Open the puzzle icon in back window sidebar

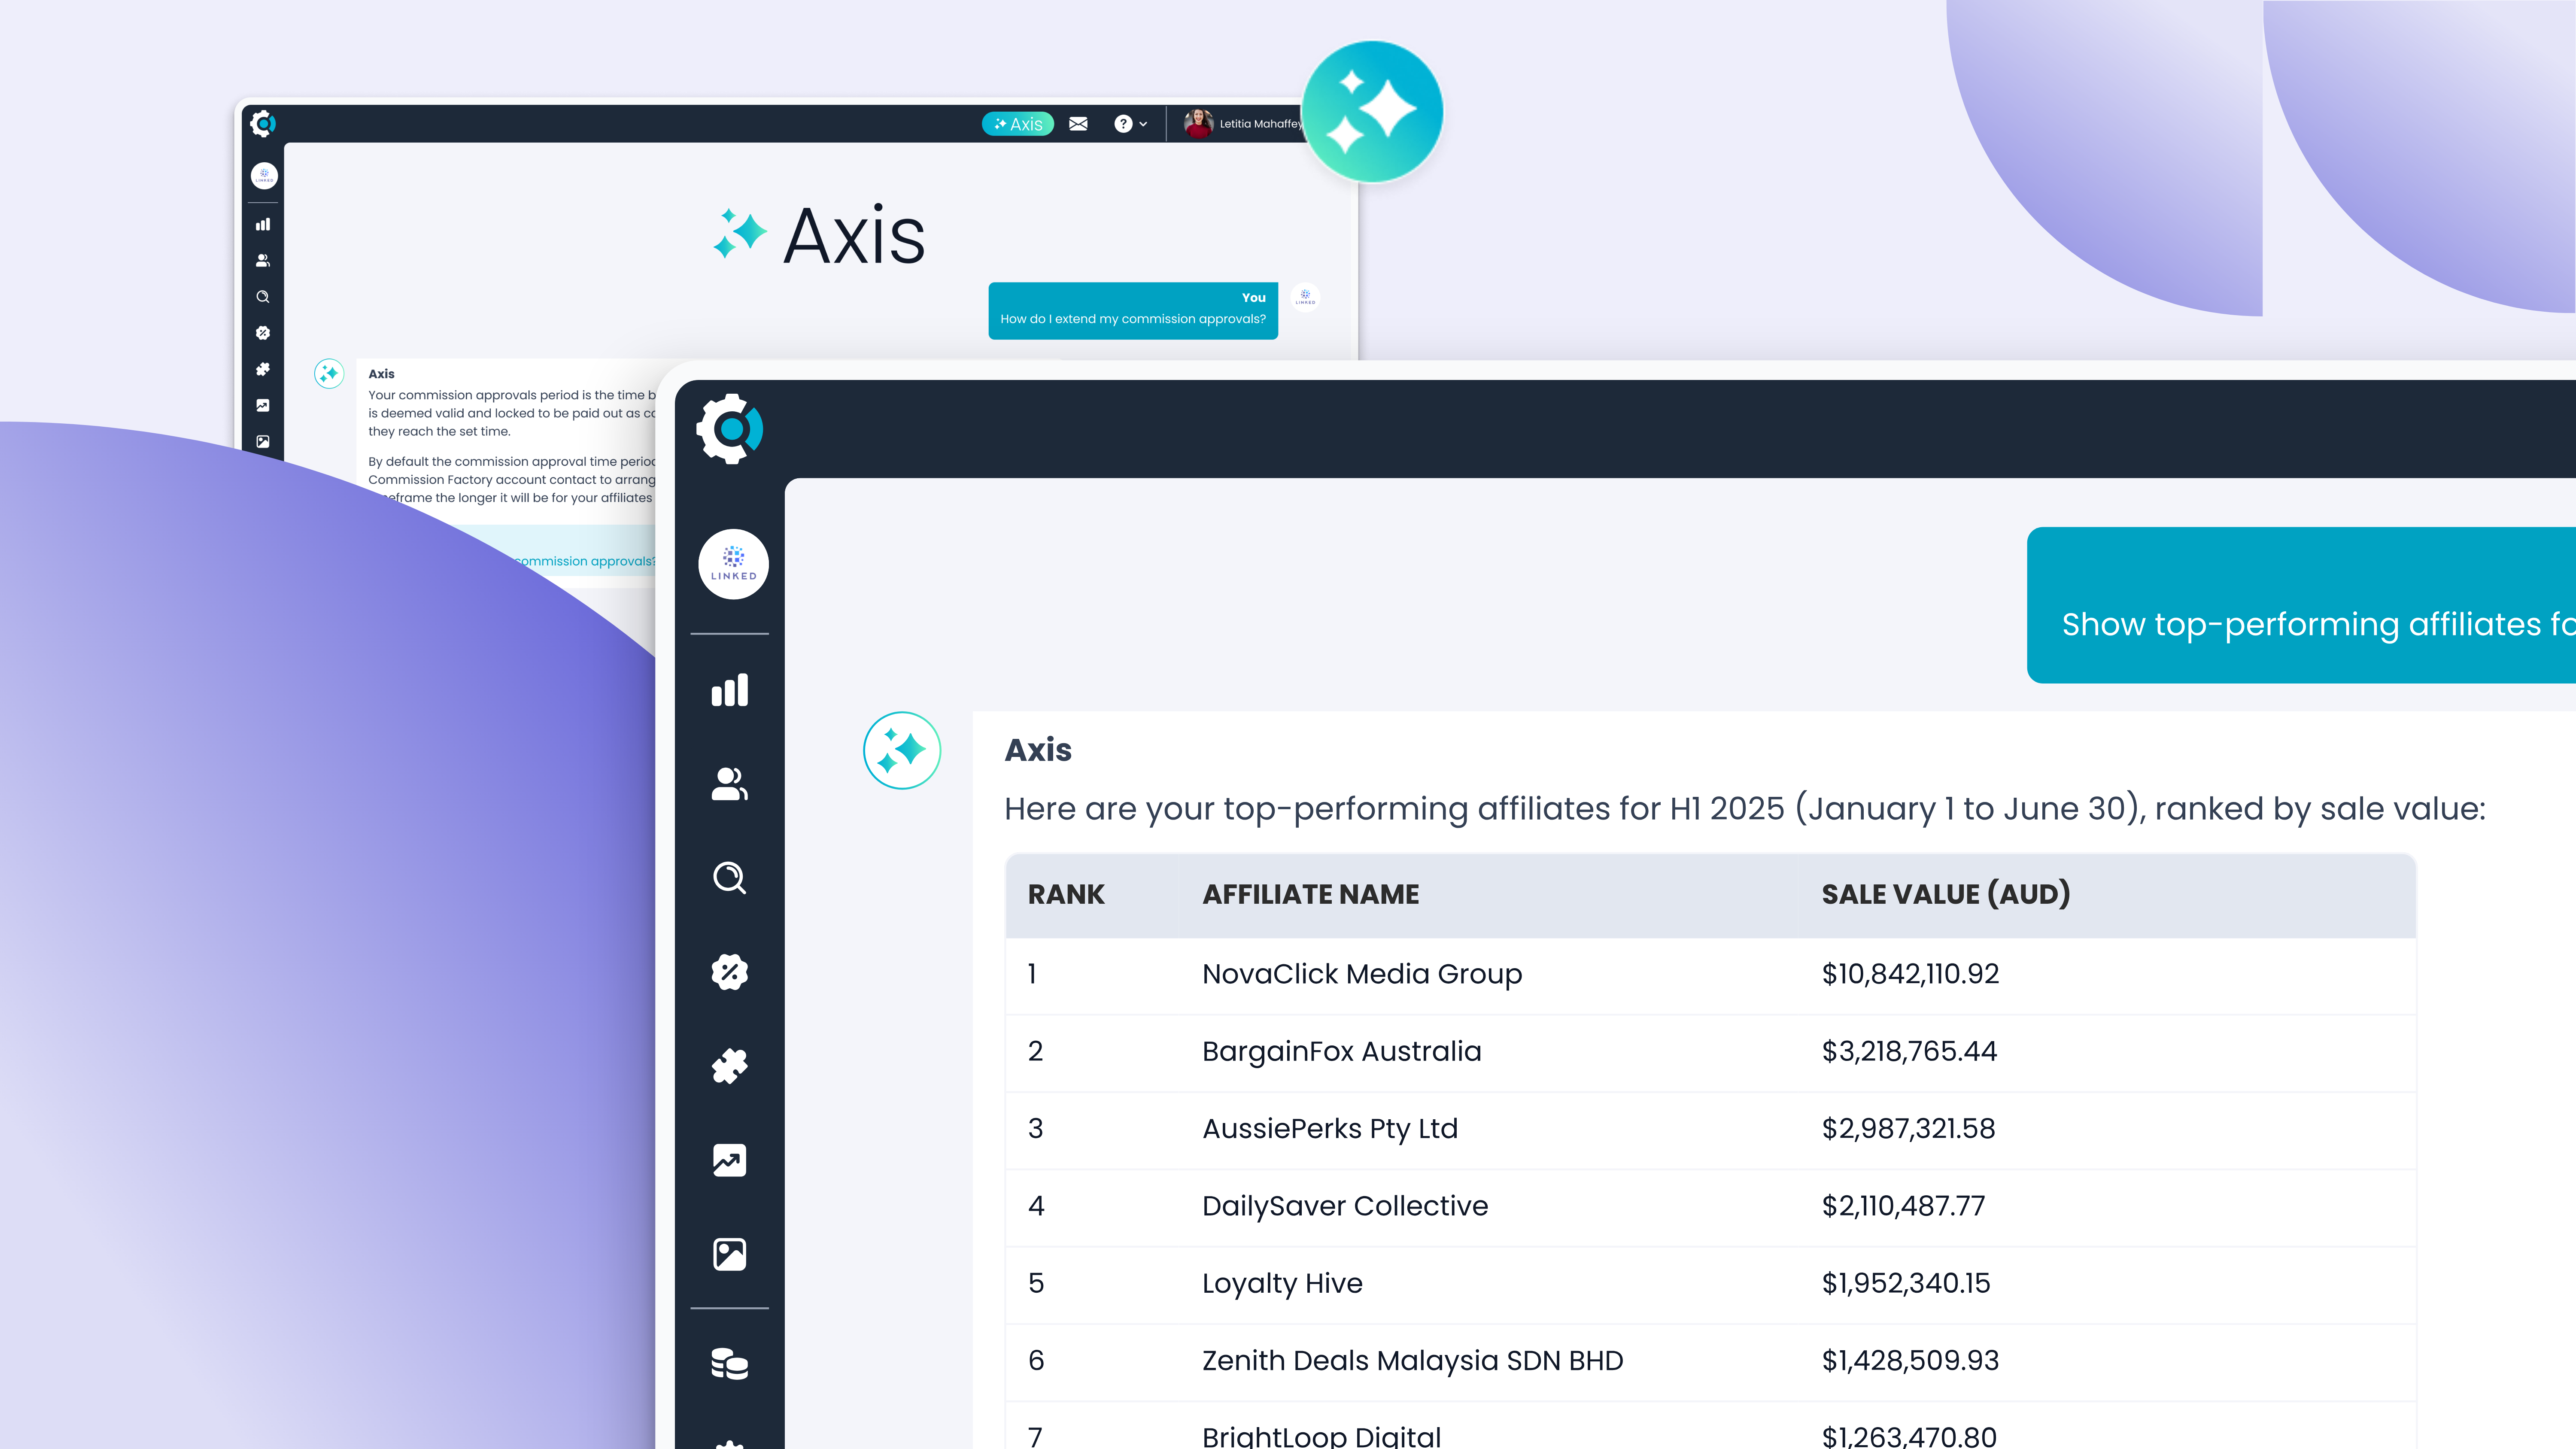(263, 369)
